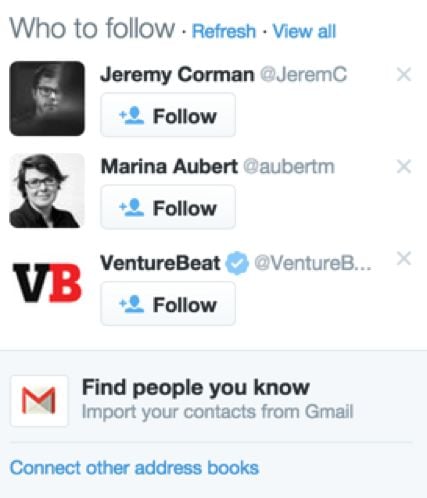Click the @aubertm handle
427x498 pixels.
pyautogui.click(x=289, y=166)
